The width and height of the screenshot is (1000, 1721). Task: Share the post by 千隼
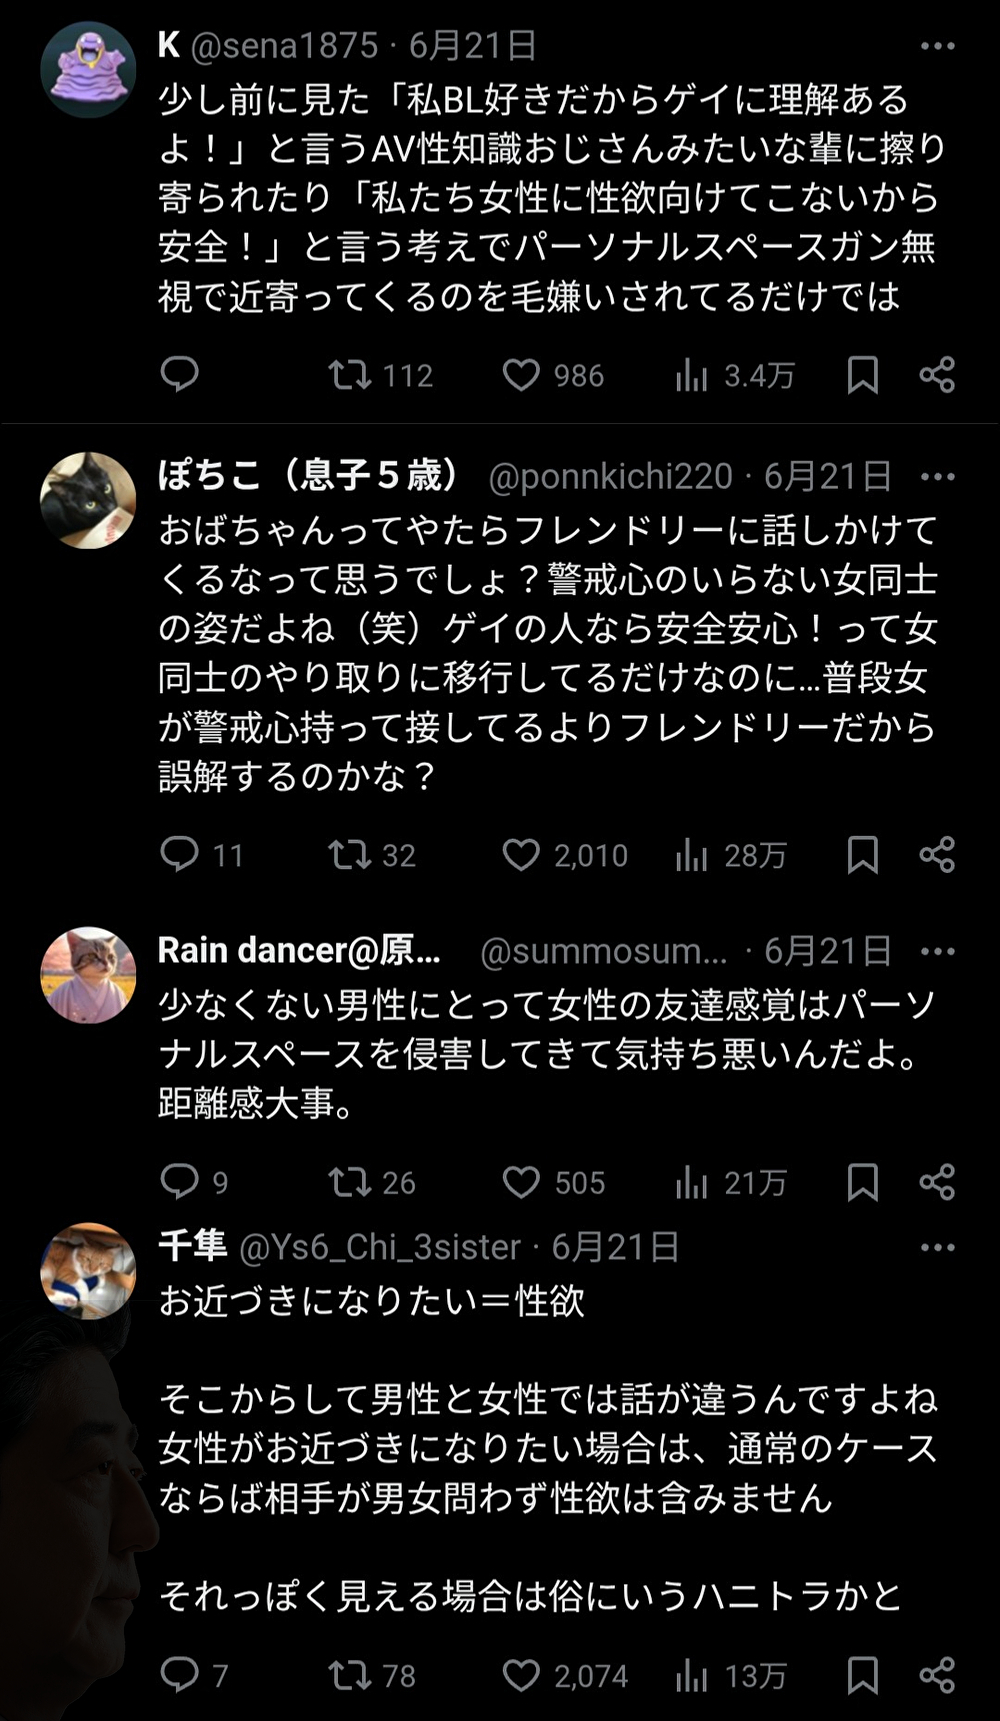tap(937, 1675)
